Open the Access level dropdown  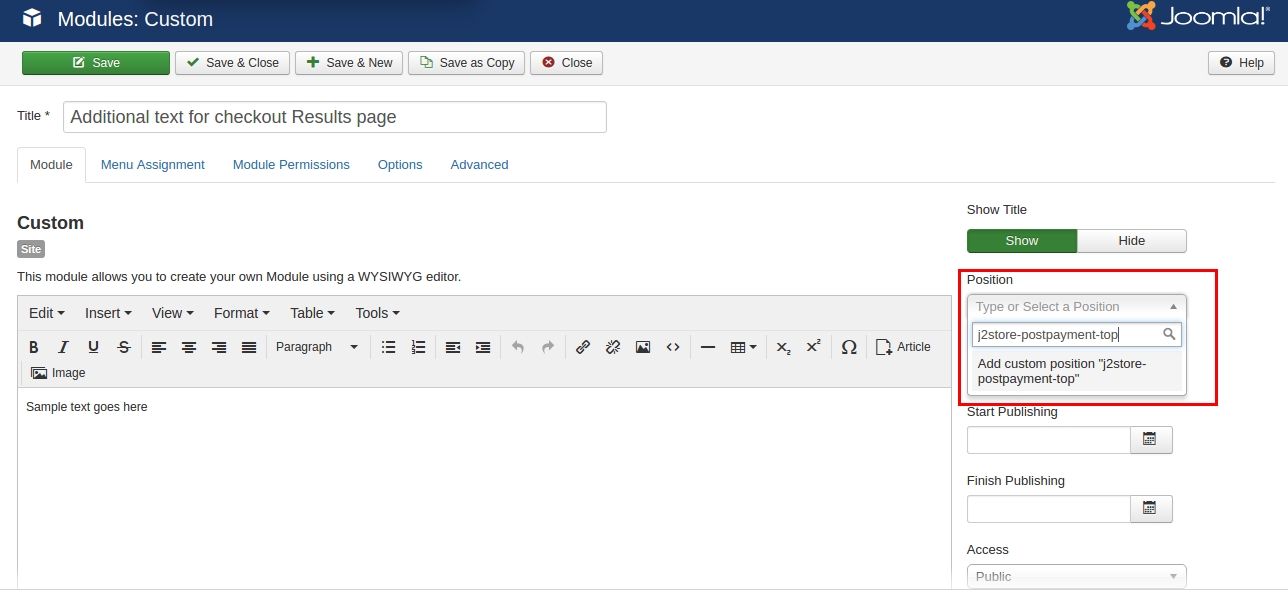tap(1076, 576)
